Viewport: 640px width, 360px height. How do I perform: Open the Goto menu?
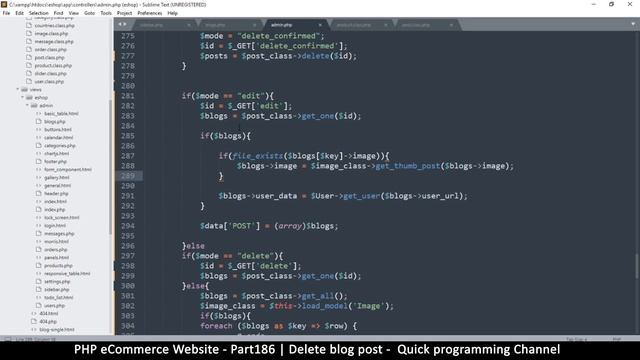coord(89,13)
